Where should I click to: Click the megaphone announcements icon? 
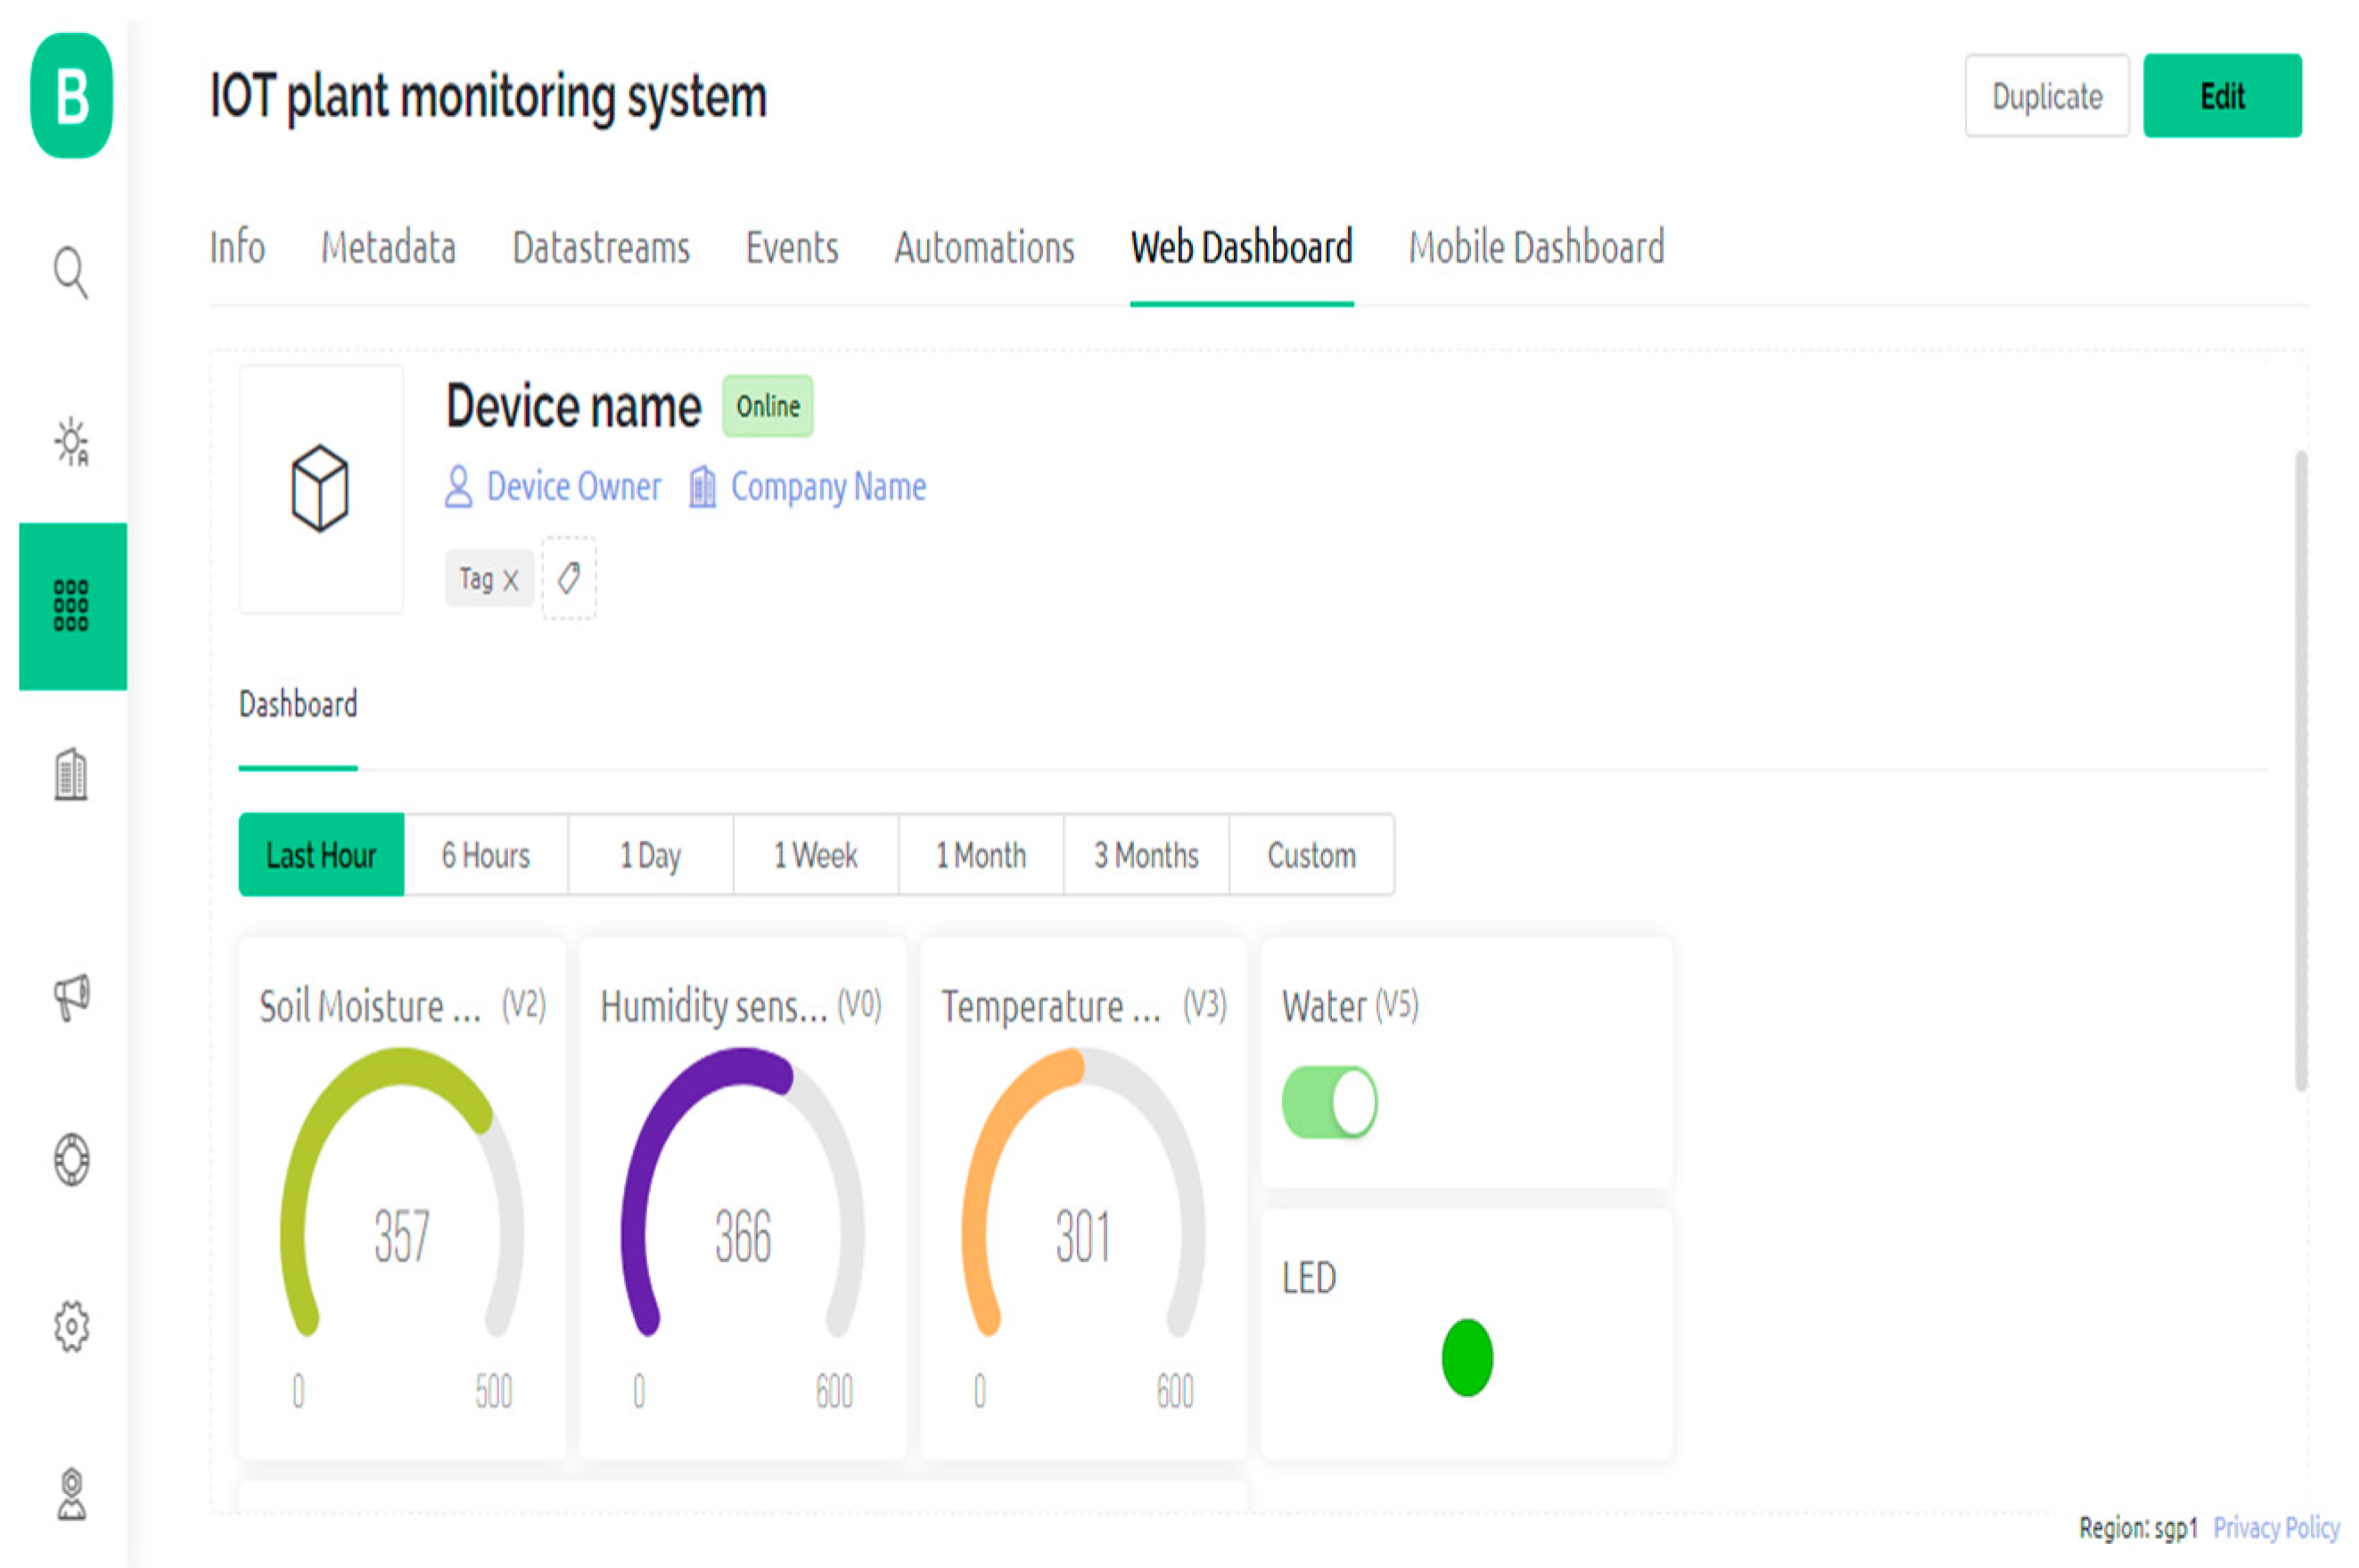coord(71,996)
